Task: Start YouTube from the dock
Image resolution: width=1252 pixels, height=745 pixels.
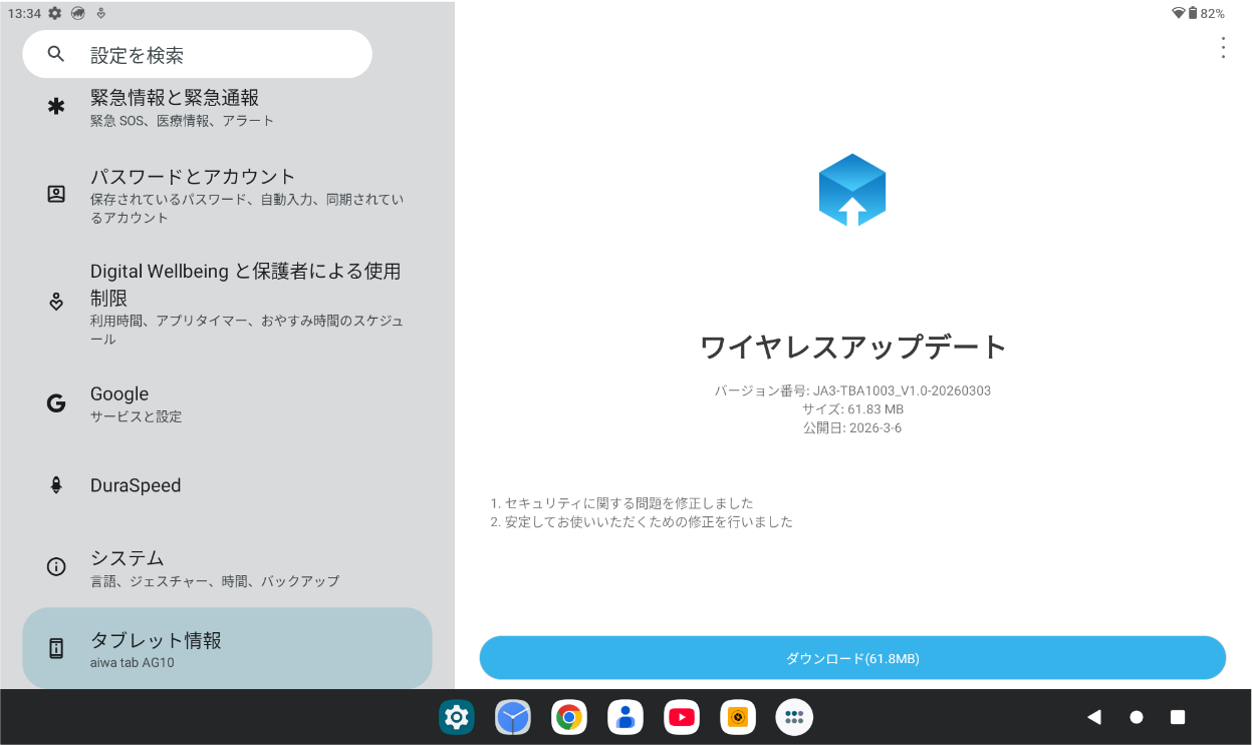Action: [x=682, y=717]
